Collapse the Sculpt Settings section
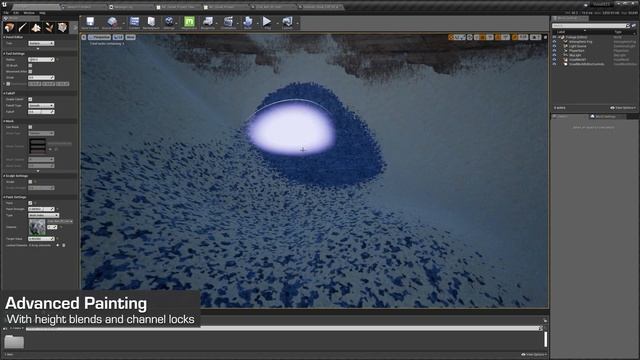Screen dimensions: 640x360 pyautogui.click(x=4, y=176)
